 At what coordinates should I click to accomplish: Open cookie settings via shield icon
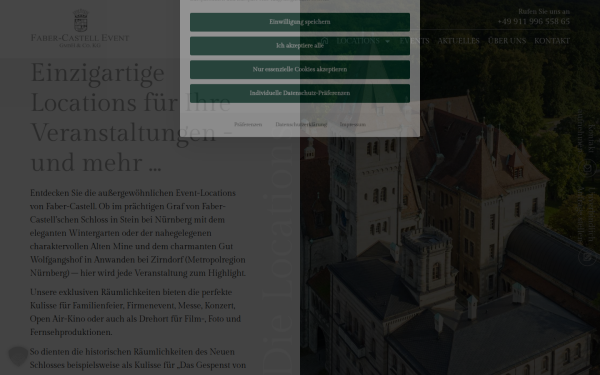coord(18,356)
